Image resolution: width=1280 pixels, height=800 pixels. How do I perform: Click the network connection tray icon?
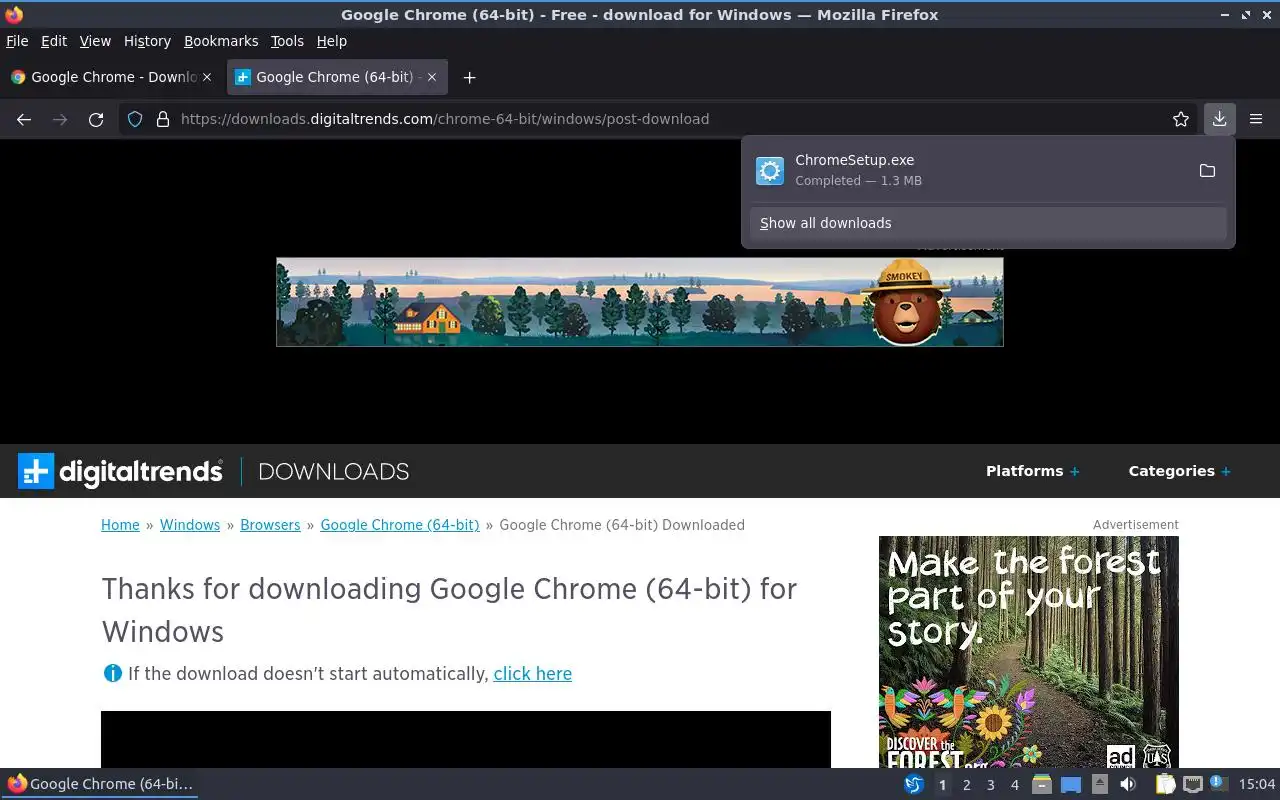1192,784
